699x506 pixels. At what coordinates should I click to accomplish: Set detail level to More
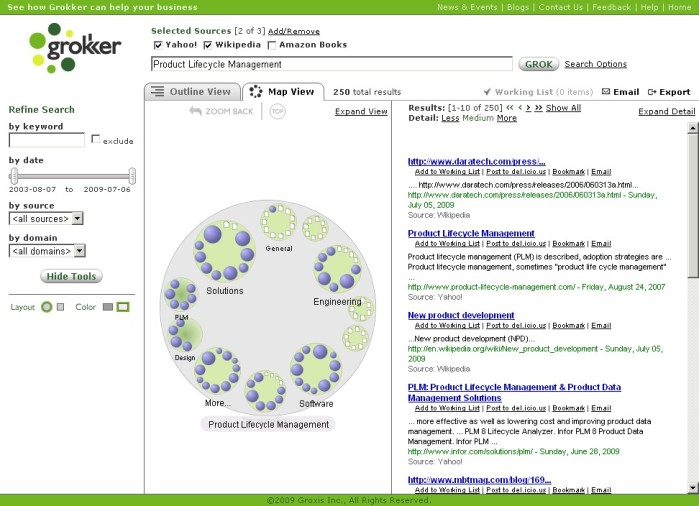pyautogui.click(x=507, y=118)
